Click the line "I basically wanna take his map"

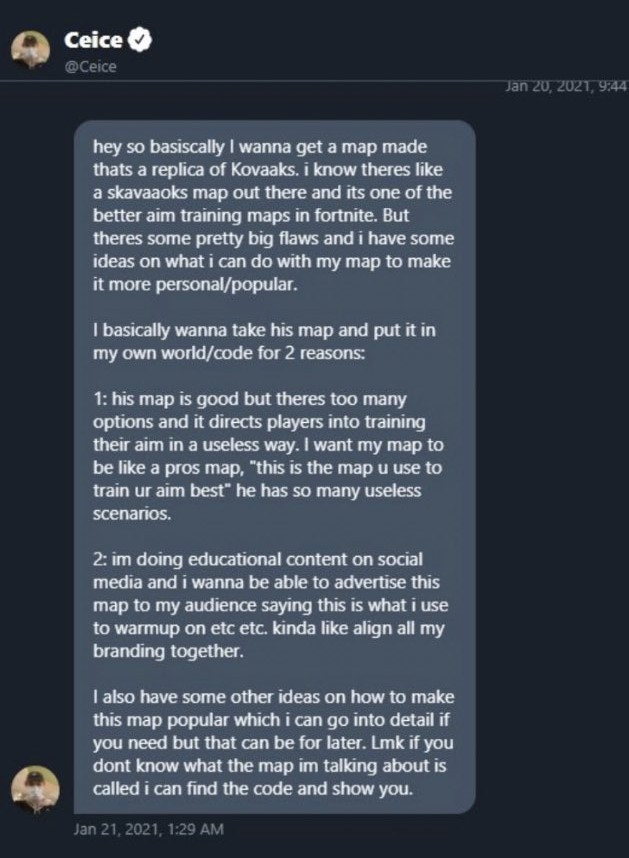pyautogui.click(x=264, y=331)
